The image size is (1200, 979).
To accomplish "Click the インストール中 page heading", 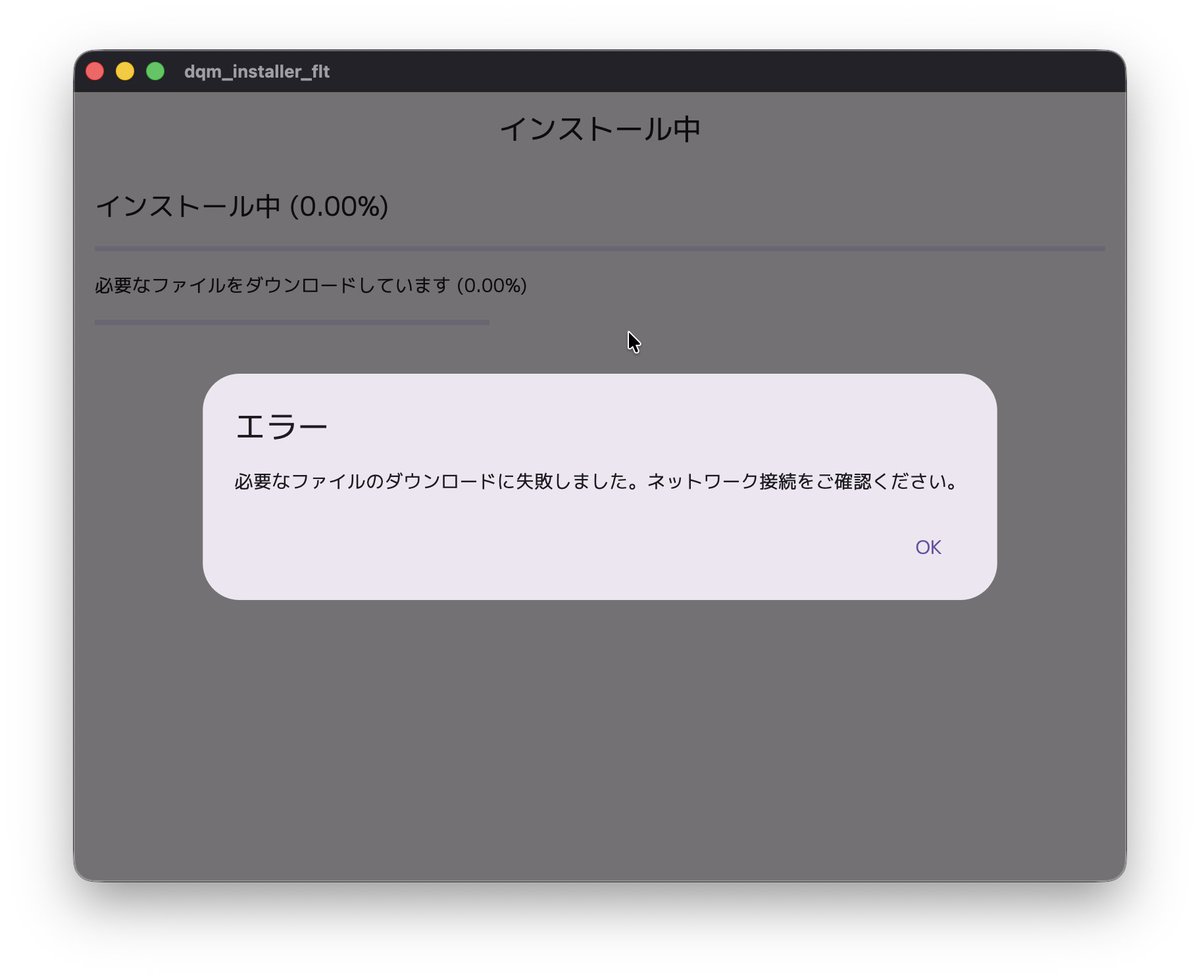I will 600,128.
